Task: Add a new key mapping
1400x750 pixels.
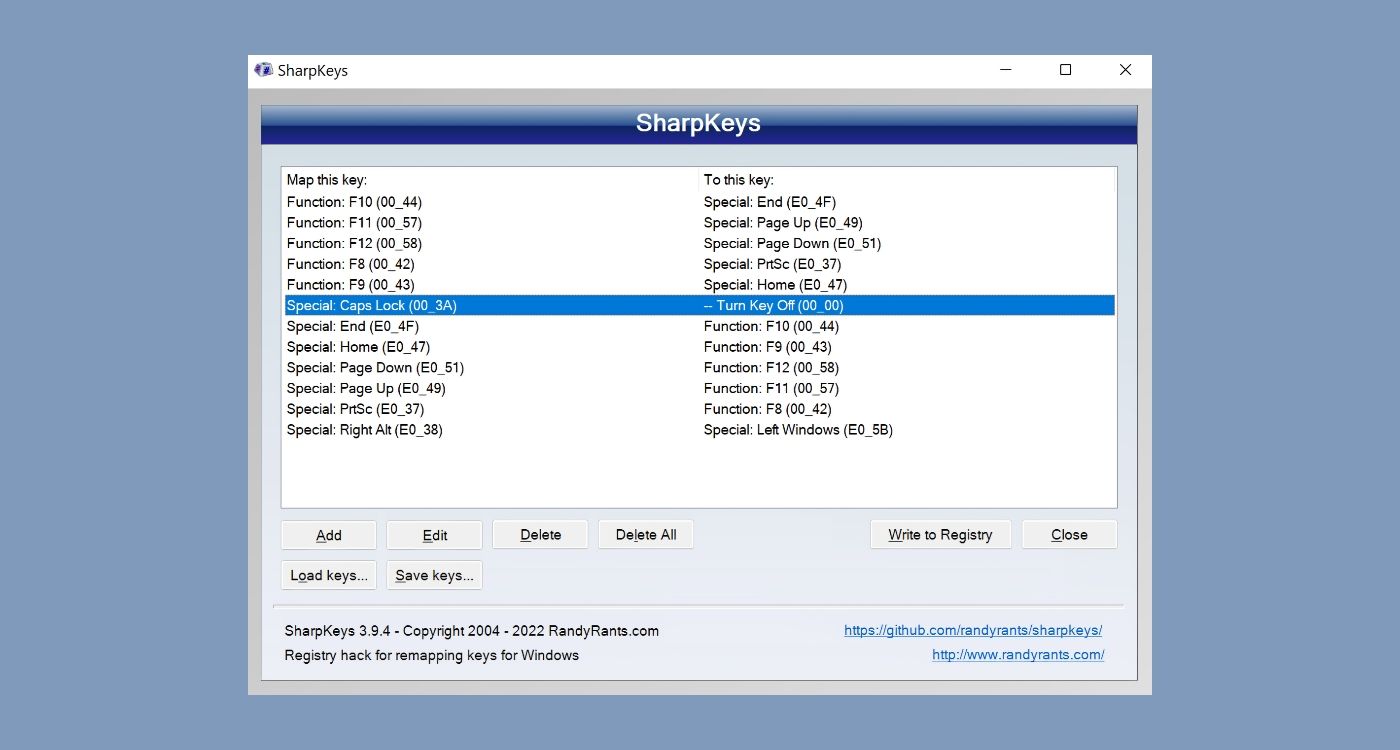Action: point(329,535)
